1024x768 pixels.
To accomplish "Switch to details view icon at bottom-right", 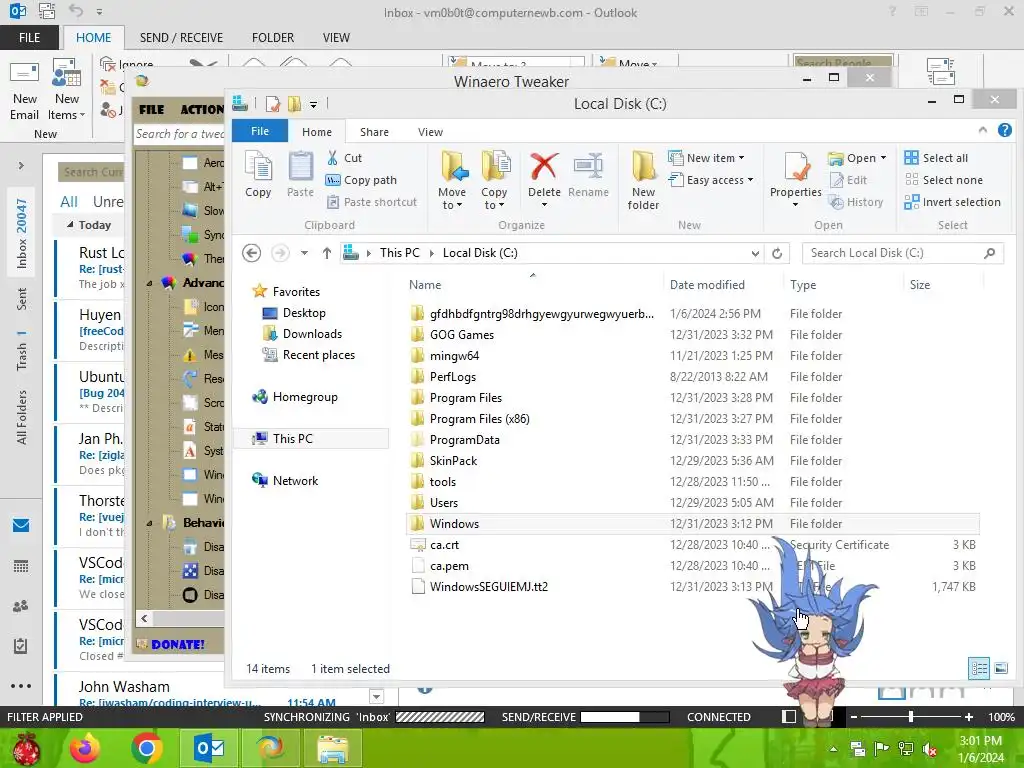I will [x=979, y=668].
